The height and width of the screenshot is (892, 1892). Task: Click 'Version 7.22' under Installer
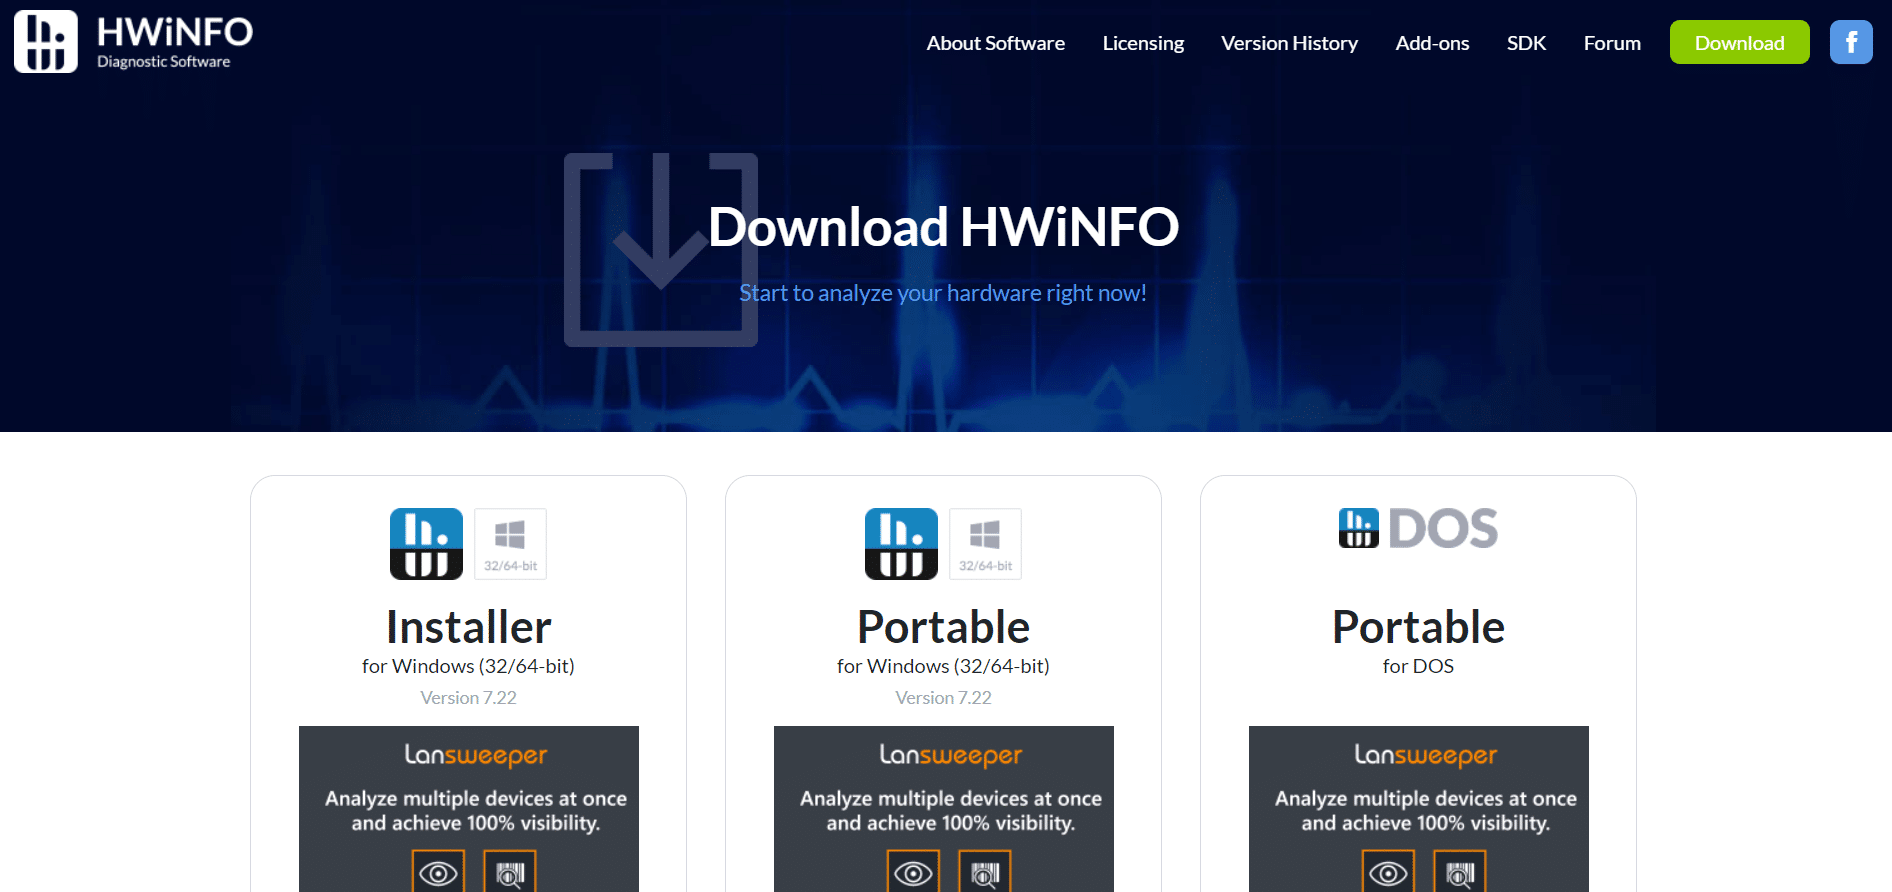(468, 698)
